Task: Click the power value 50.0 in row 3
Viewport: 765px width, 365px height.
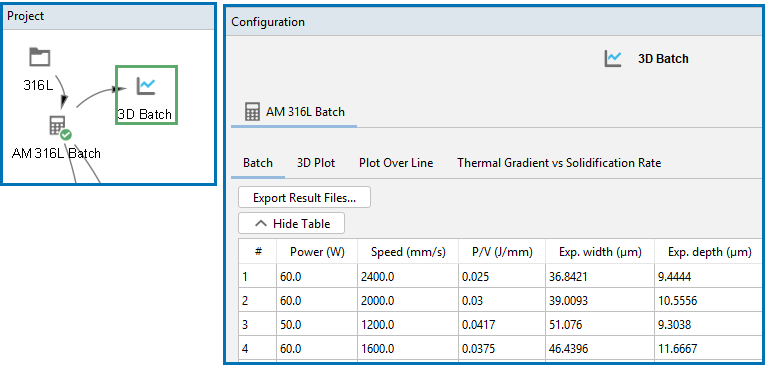Action: pyautogui.click(x=317, y=324)
